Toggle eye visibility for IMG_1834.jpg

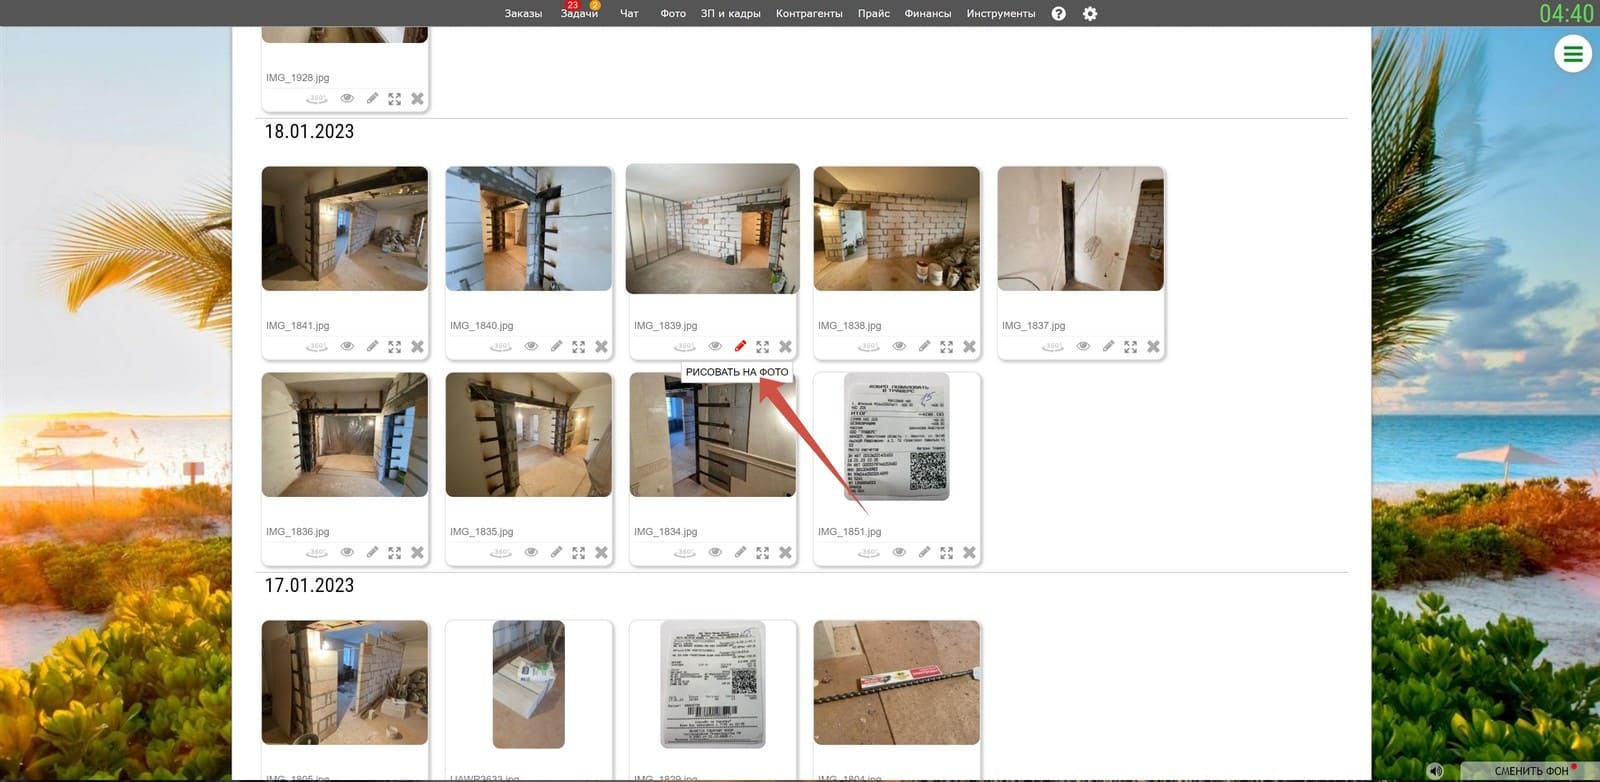tap(715, 552)
